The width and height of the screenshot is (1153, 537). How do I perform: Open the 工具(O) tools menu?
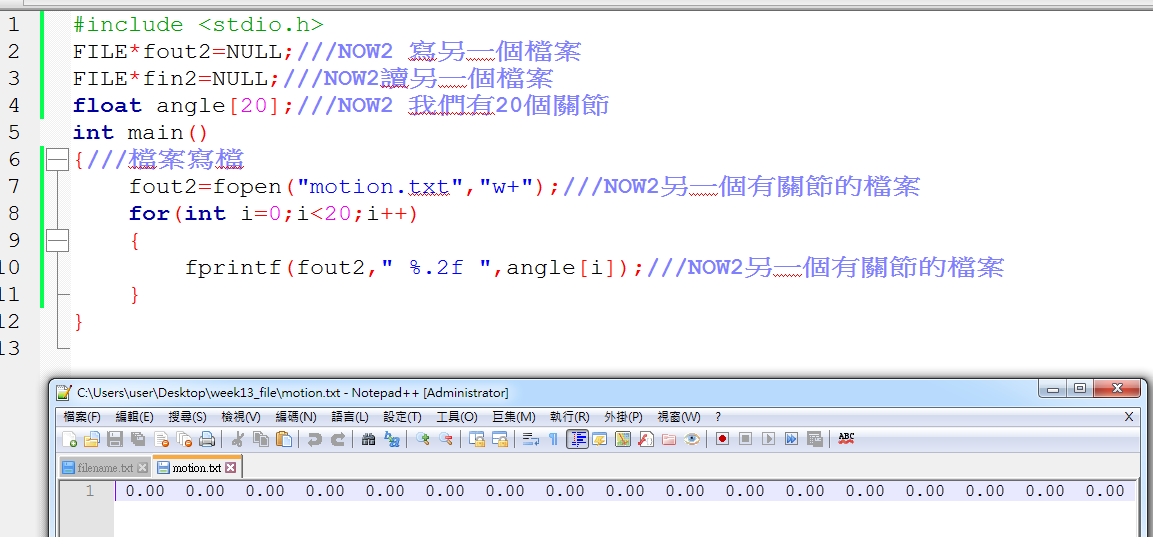[x=457, y=417]
